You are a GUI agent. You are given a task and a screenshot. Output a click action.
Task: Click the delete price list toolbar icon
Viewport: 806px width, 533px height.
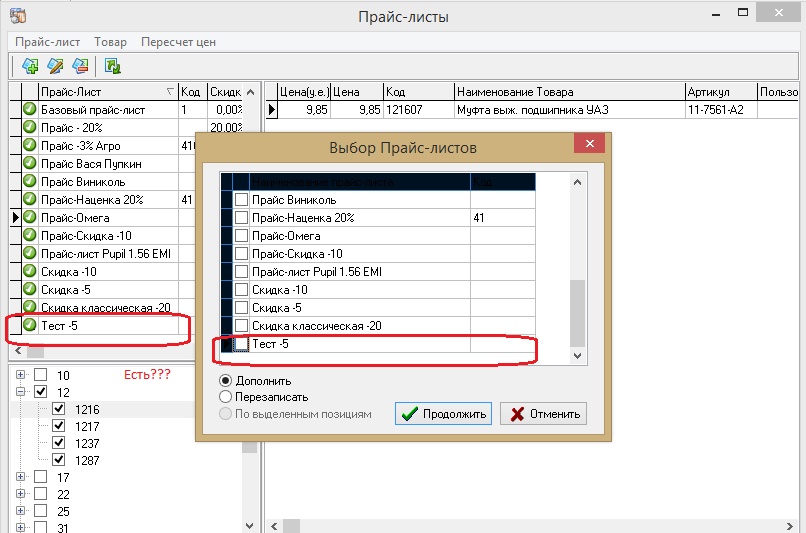81,66
